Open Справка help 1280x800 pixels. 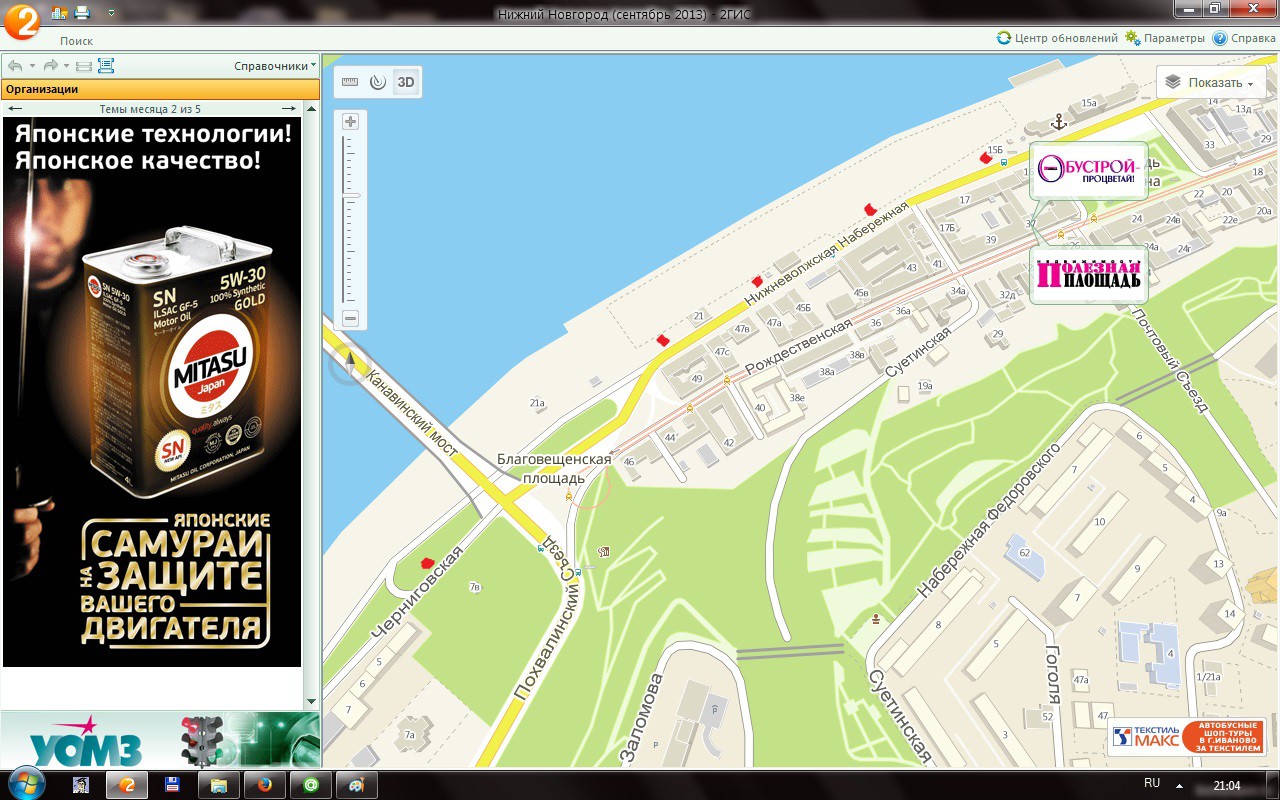click(x=1244, y=38)
